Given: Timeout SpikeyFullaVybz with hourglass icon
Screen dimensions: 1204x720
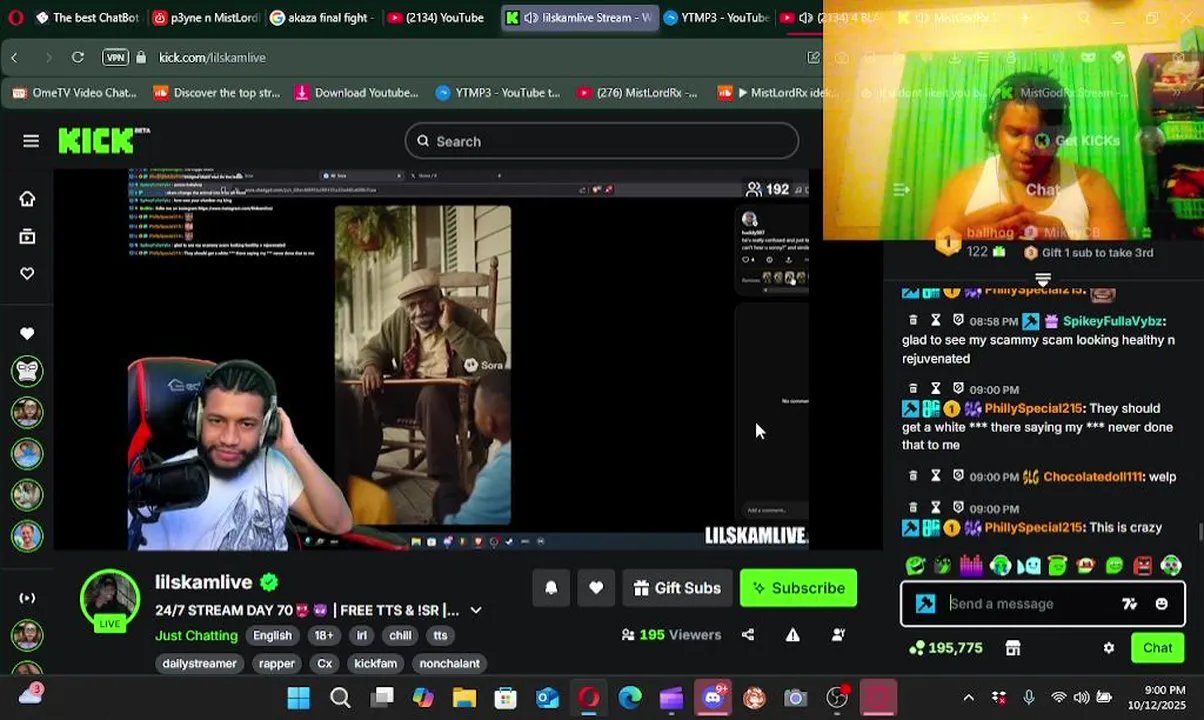Looking at the screenshot, I should 935,321.
